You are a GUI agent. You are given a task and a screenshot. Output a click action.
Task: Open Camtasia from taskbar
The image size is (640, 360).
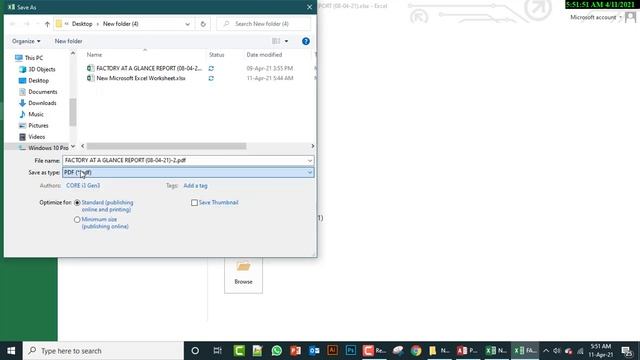click(x=239, y=351)
